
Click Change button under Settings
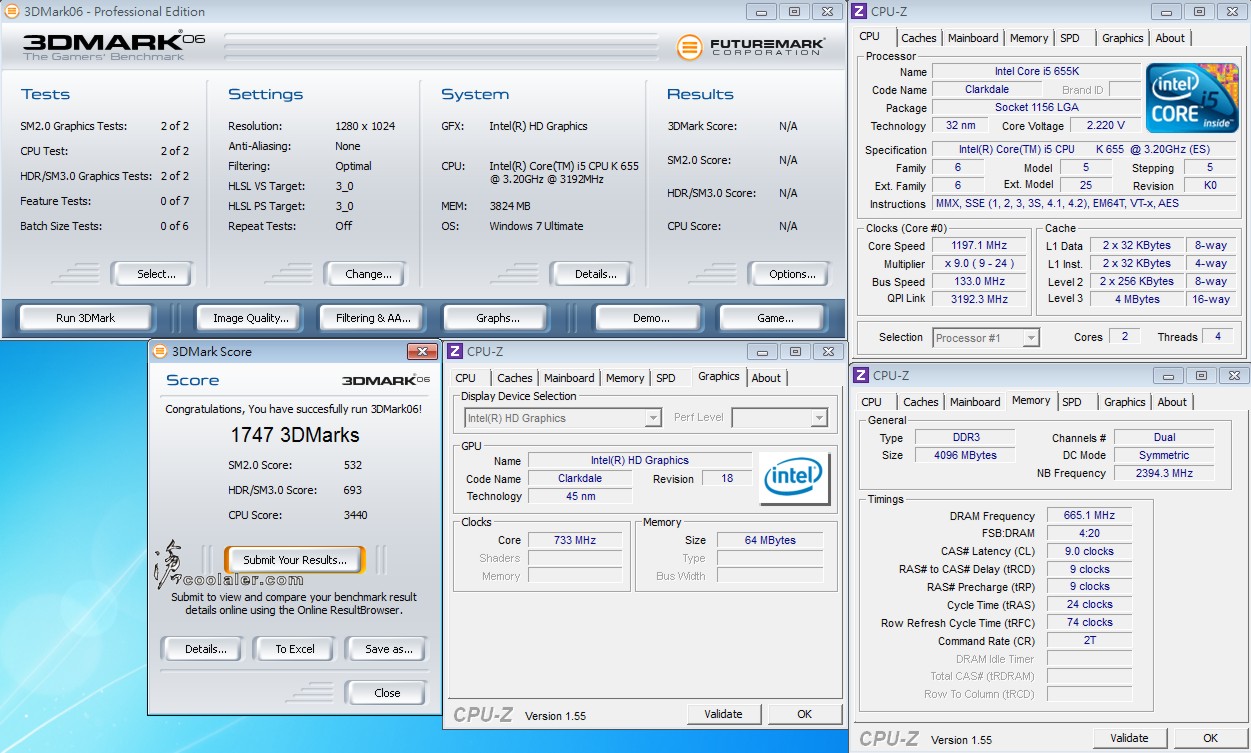pyautogui.click(x=364, y=274)
